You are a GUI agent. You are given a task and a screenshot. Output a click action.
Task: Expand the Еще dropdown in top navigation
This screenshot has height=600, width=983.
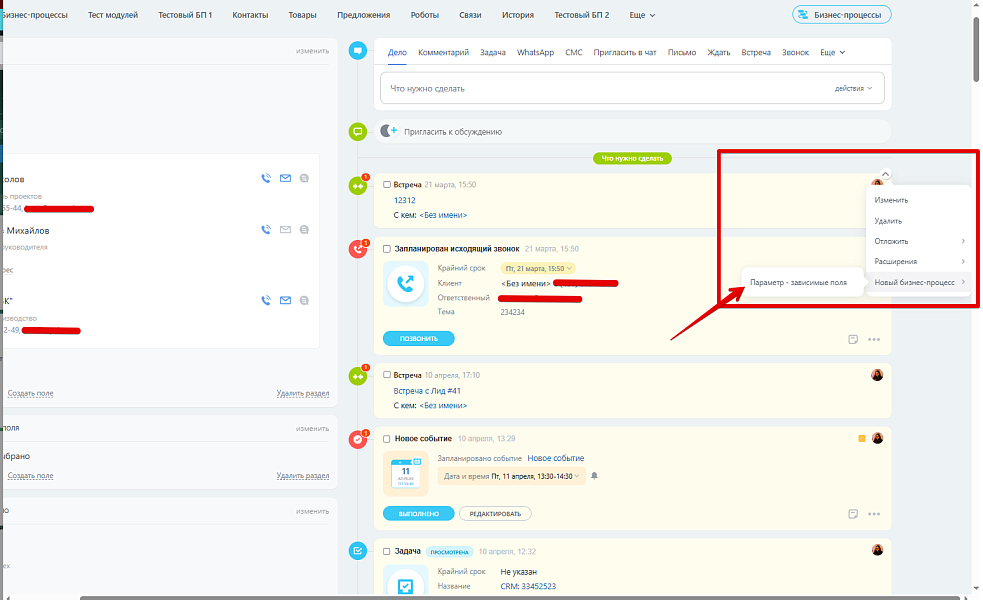click(642, 16)
